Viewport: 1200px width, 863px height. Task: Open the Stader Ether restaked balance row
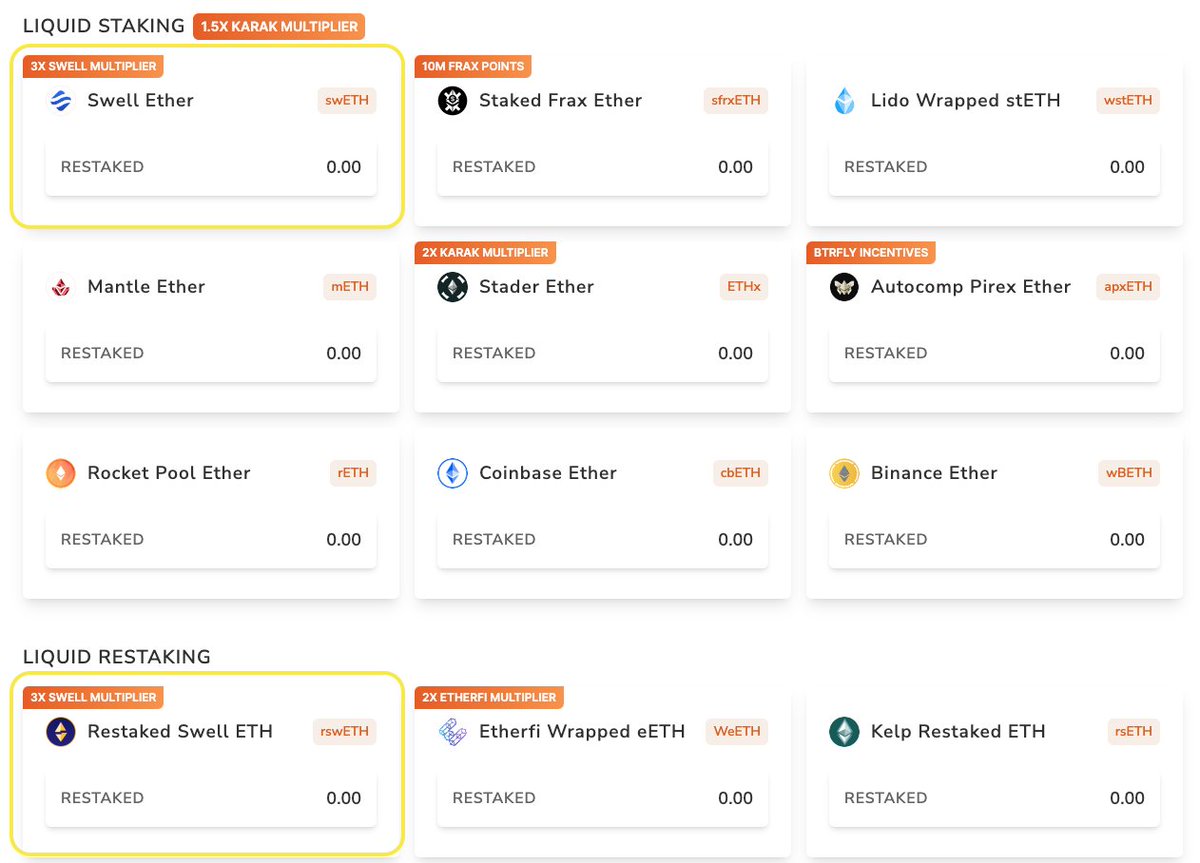603,353
